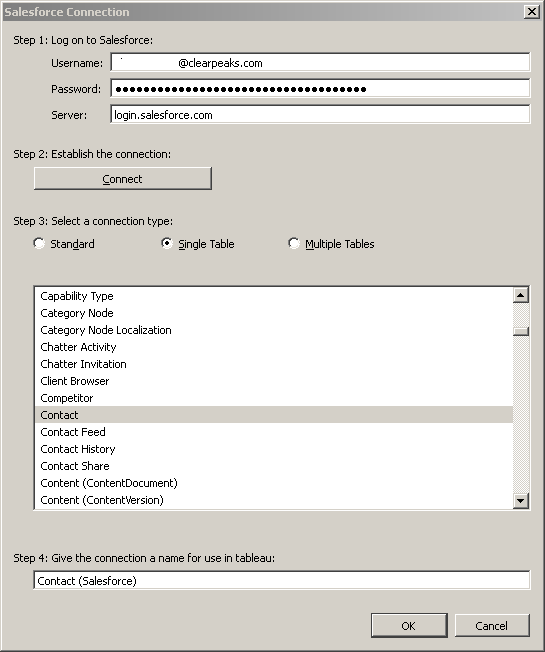
Task: Select Category Node Localization in the list
Action: pos(274,330)
